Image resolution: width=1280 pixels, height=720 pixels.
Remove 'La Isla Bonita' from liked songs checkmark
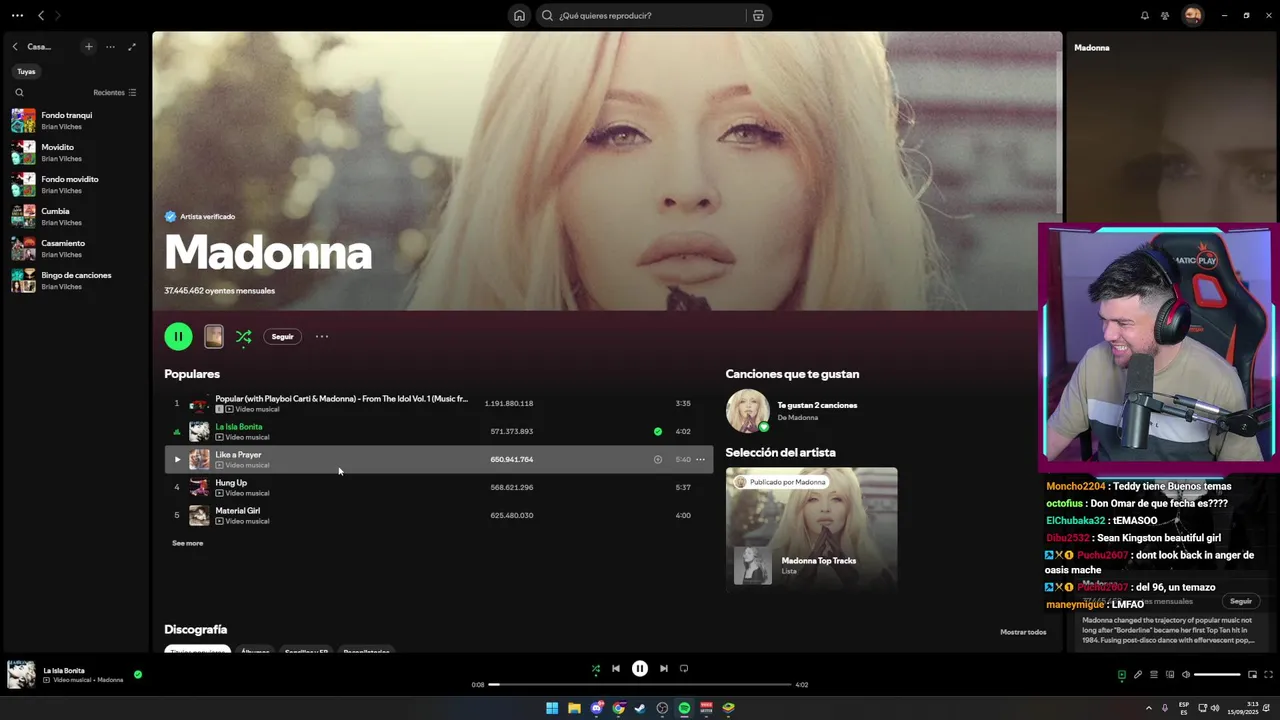coord(657,431)
